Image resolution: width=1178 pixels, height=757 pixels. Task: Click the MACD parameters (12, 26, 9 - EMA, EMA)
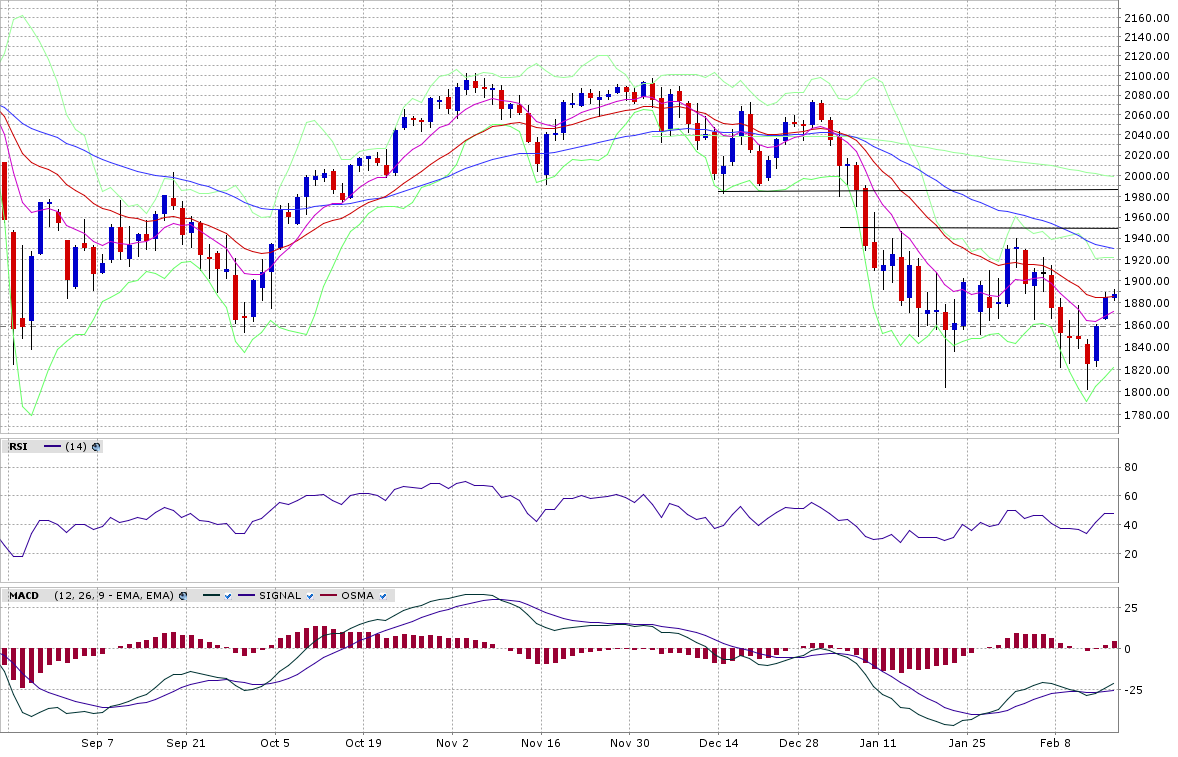pos(114,596)
